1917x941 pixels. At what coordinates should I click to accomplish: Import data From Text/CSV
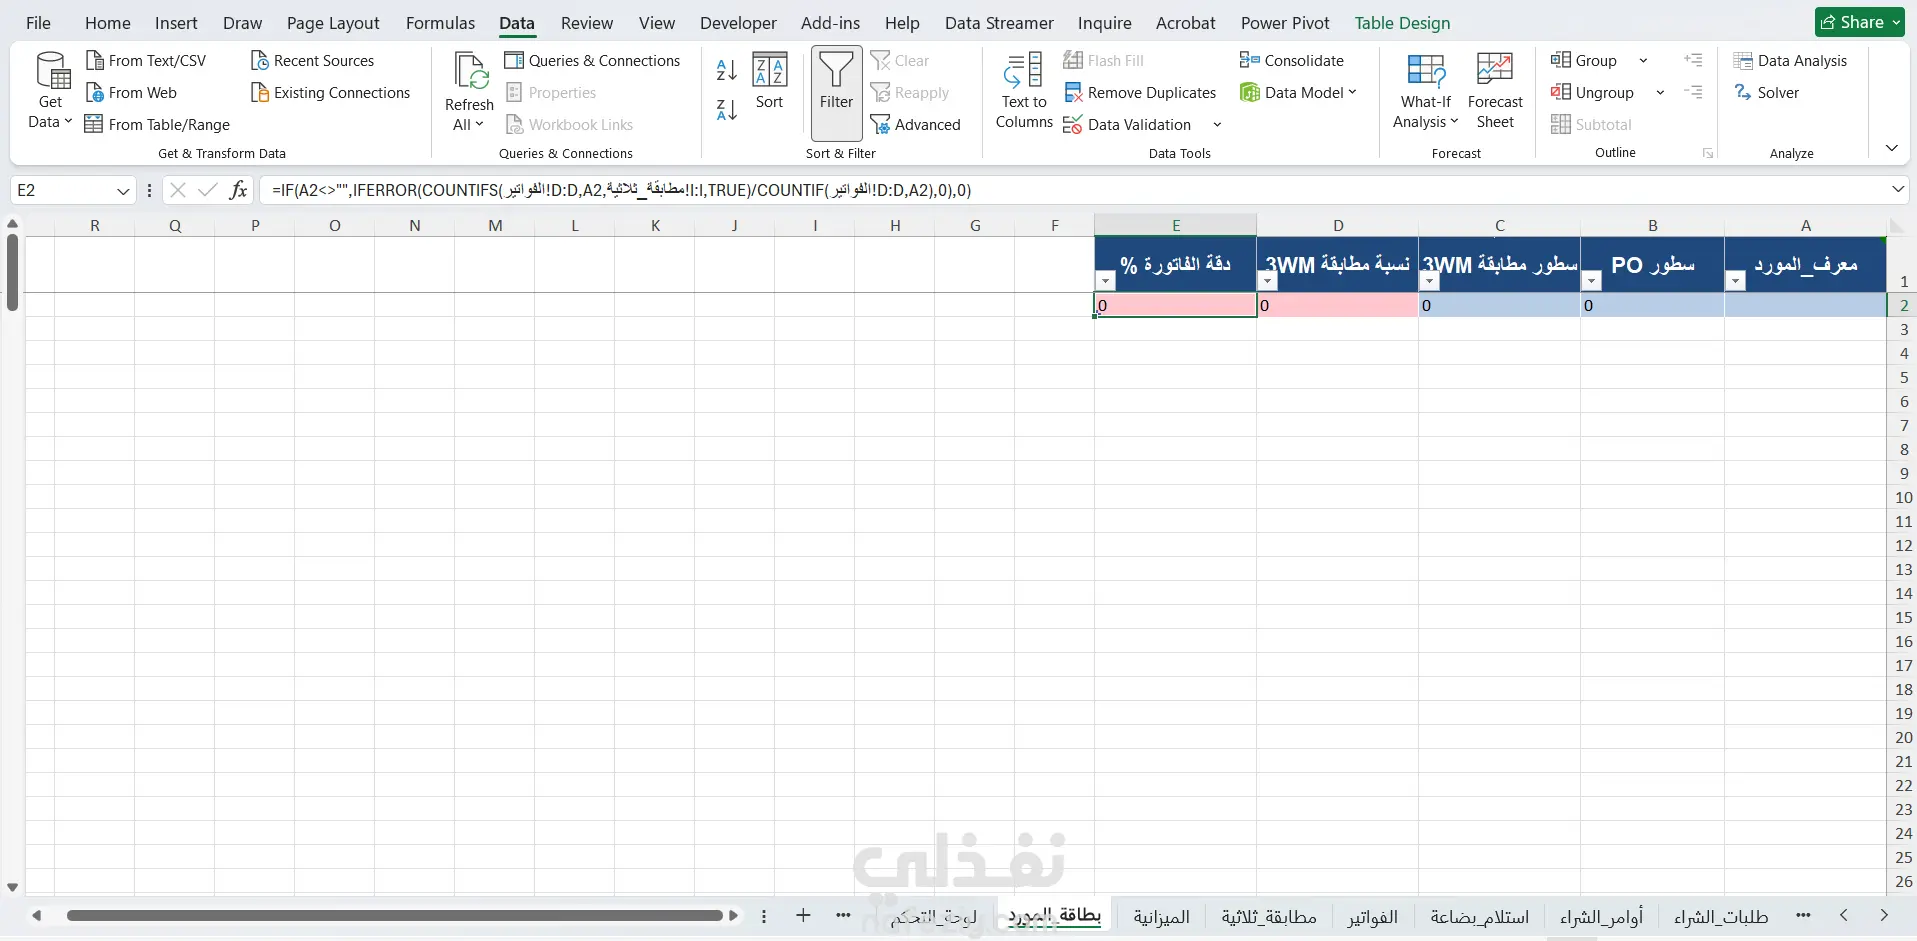point(146,60)
